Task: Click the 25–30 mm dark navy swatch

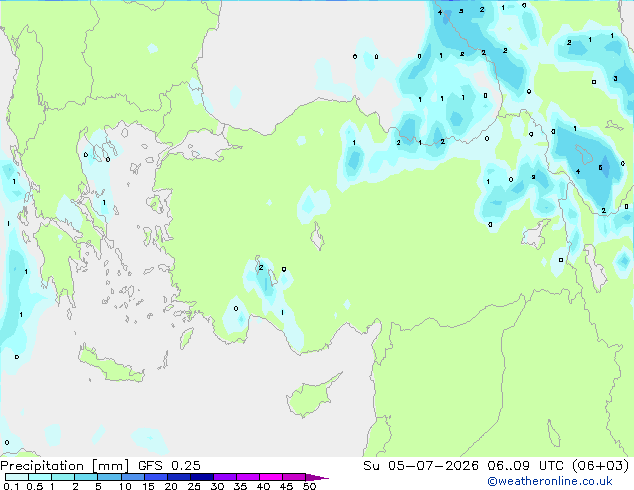Action: tap(201, 477)
